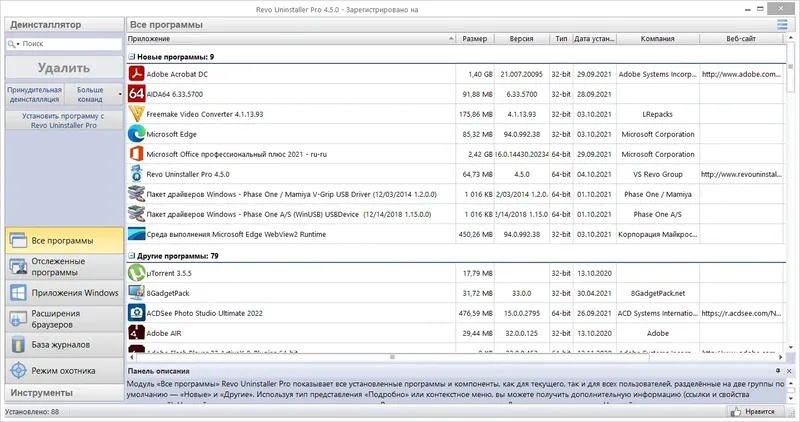Click the Панель описания title
This screenshot has height=422, width=800.
coord(159,371)
